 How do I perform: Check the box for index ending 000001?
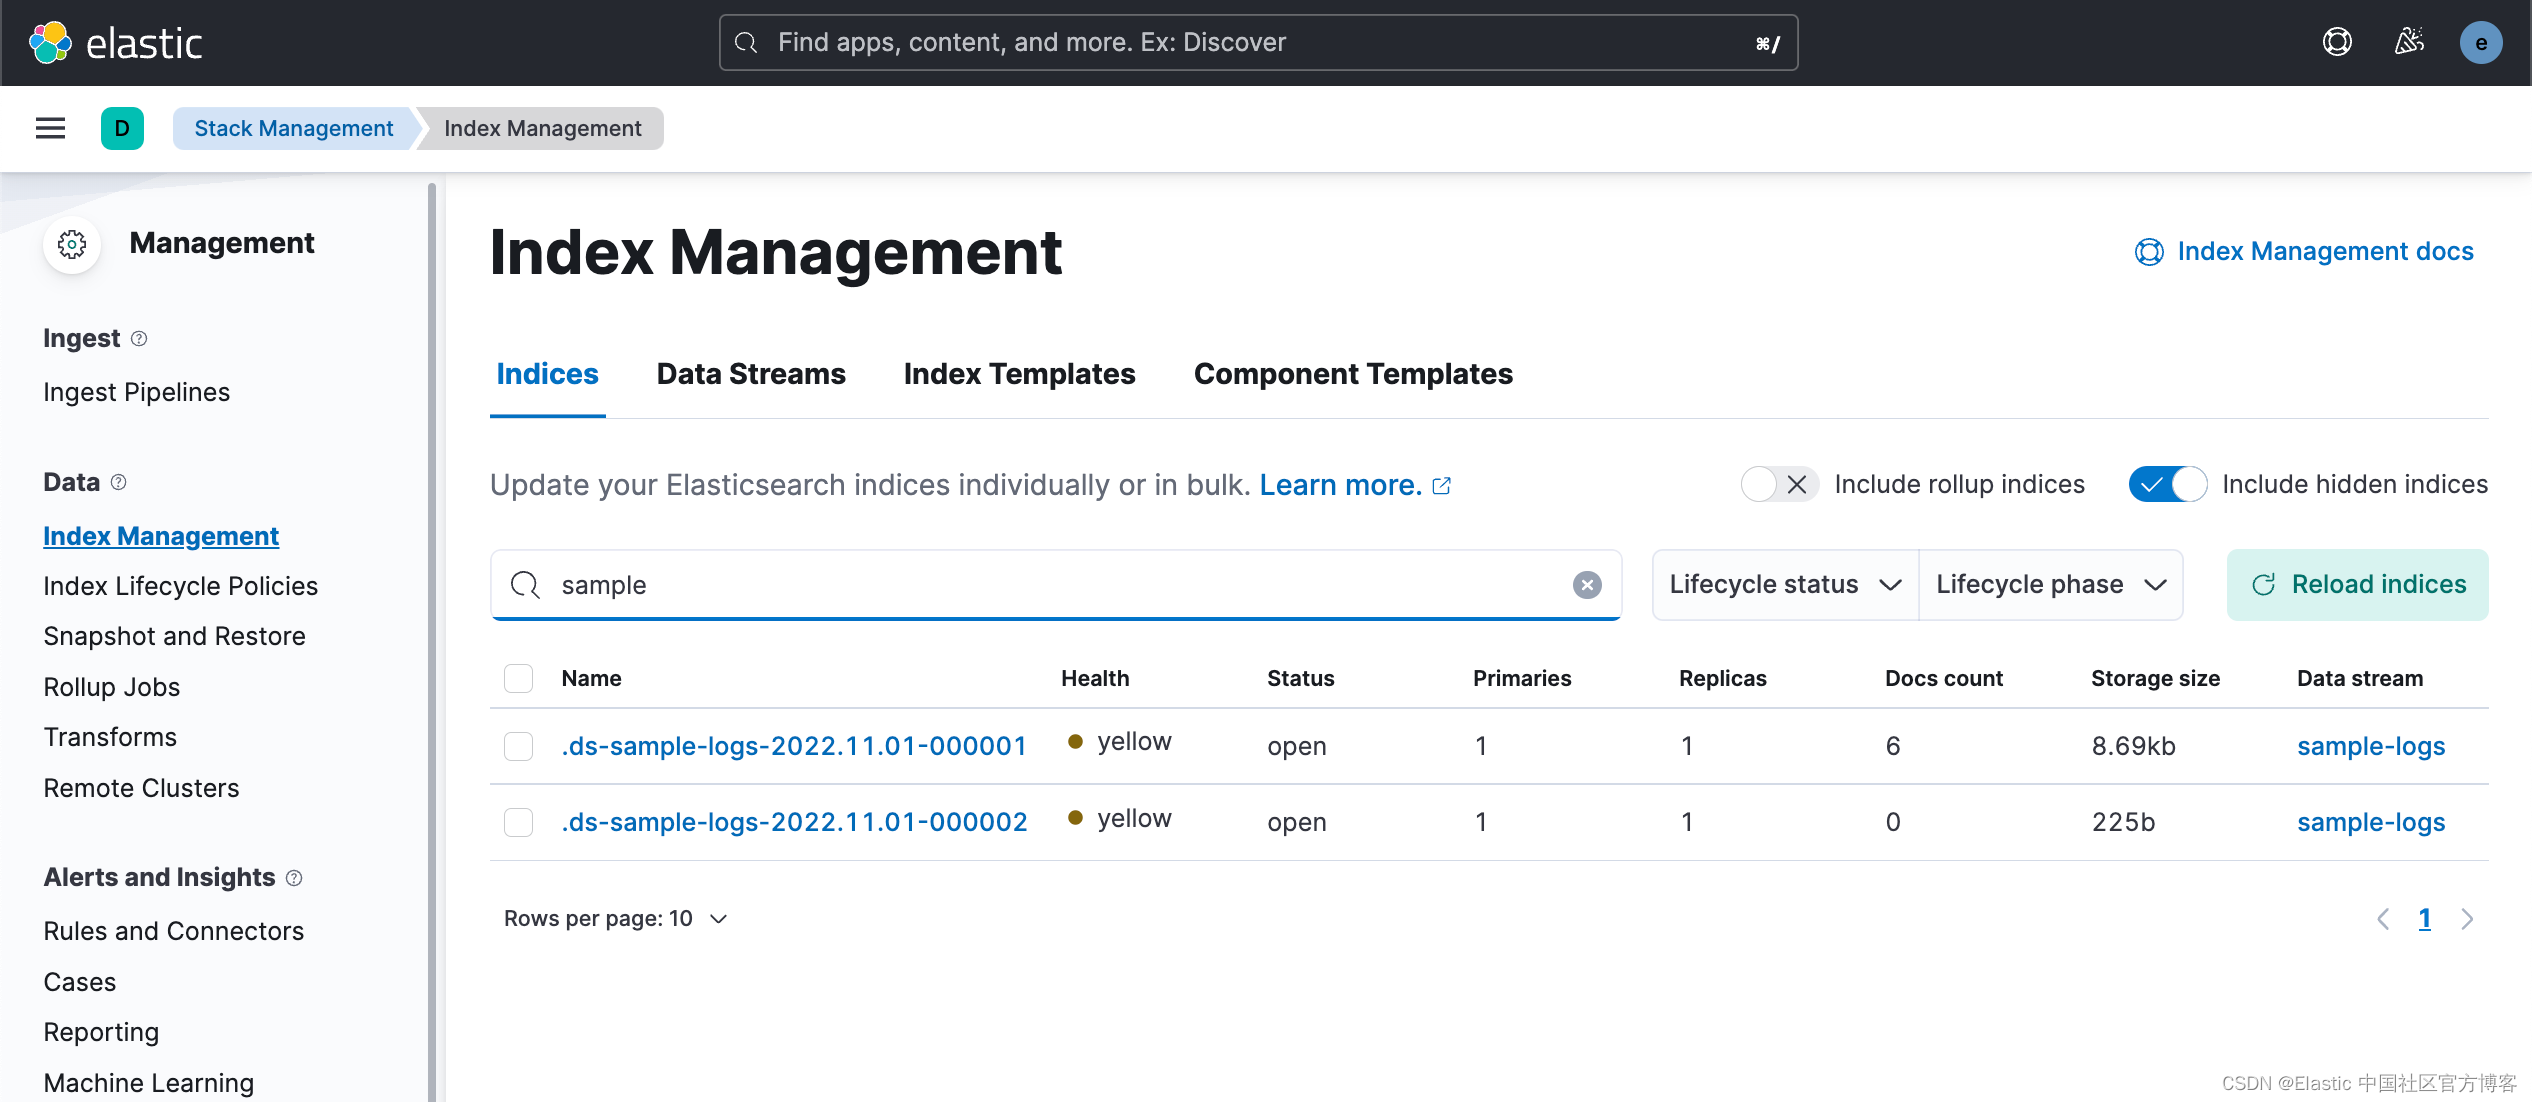518,746
